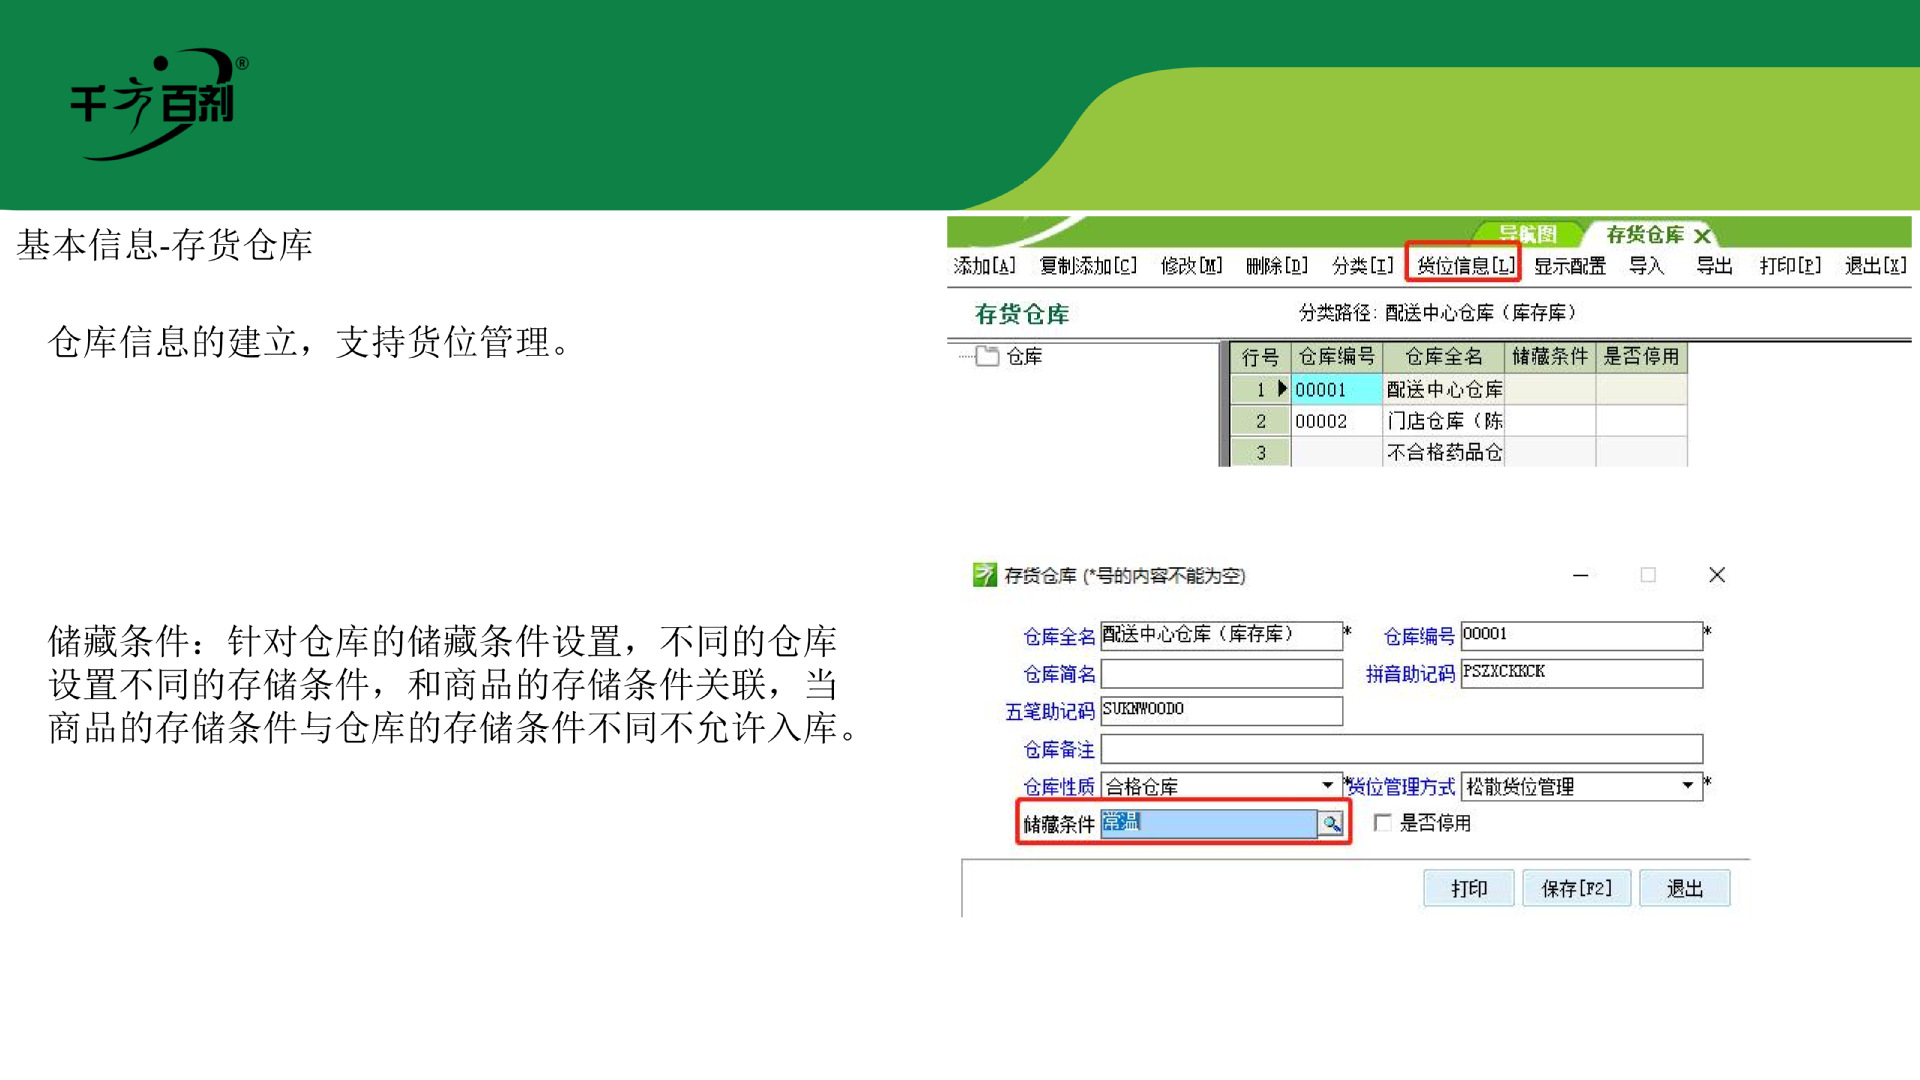Click the 退出 button in dialog
This screenshot has height=1080, width=1920.
(x=1684, y=888)
